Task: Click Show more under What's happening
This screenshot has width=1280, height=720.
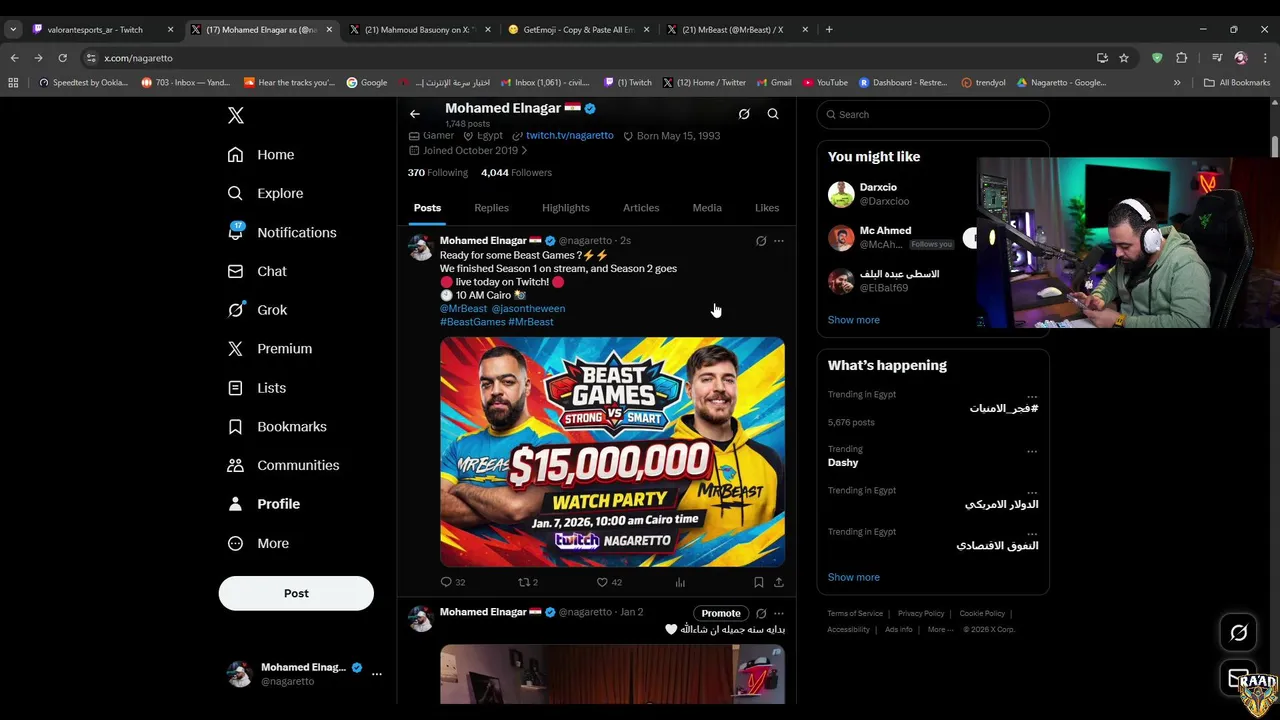Action: [x=854, y=577]
